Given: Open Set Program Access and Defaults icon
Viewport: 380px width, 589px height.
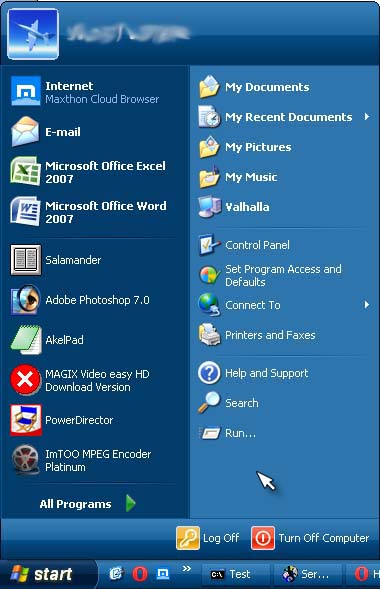Looking at the screenshot, I should [209, 275].
